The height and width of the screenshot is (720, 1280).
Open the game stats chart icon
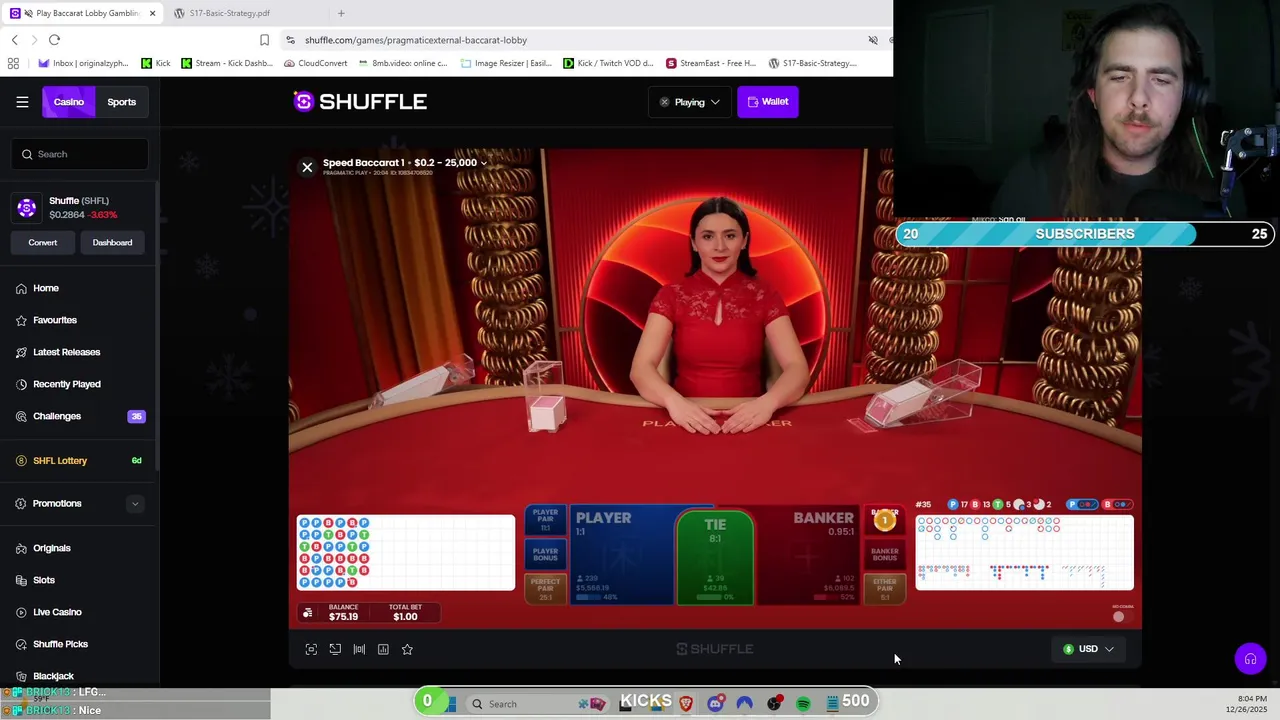click(383, 649)
